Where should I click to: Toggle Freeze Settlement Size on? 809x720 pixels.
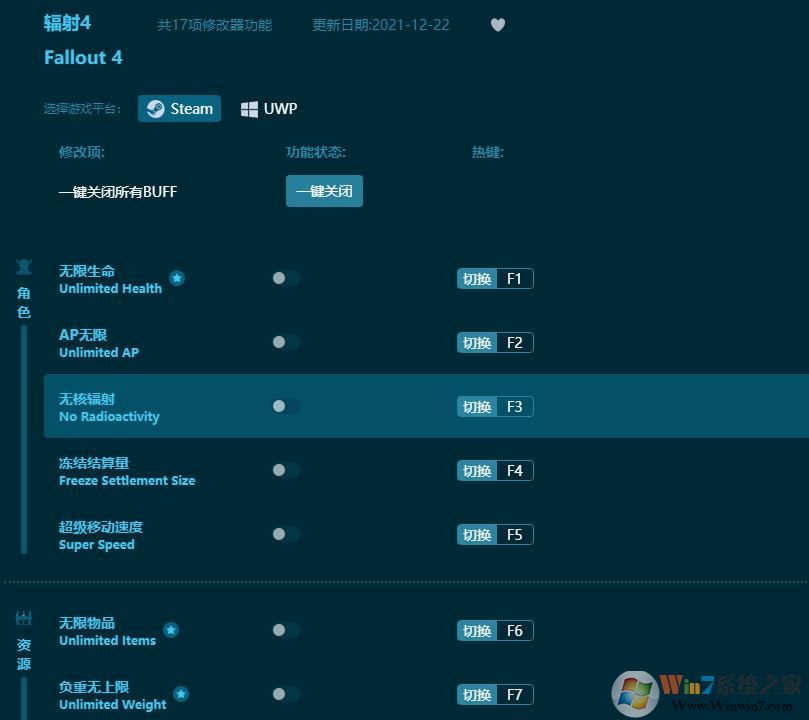[285, 470]
